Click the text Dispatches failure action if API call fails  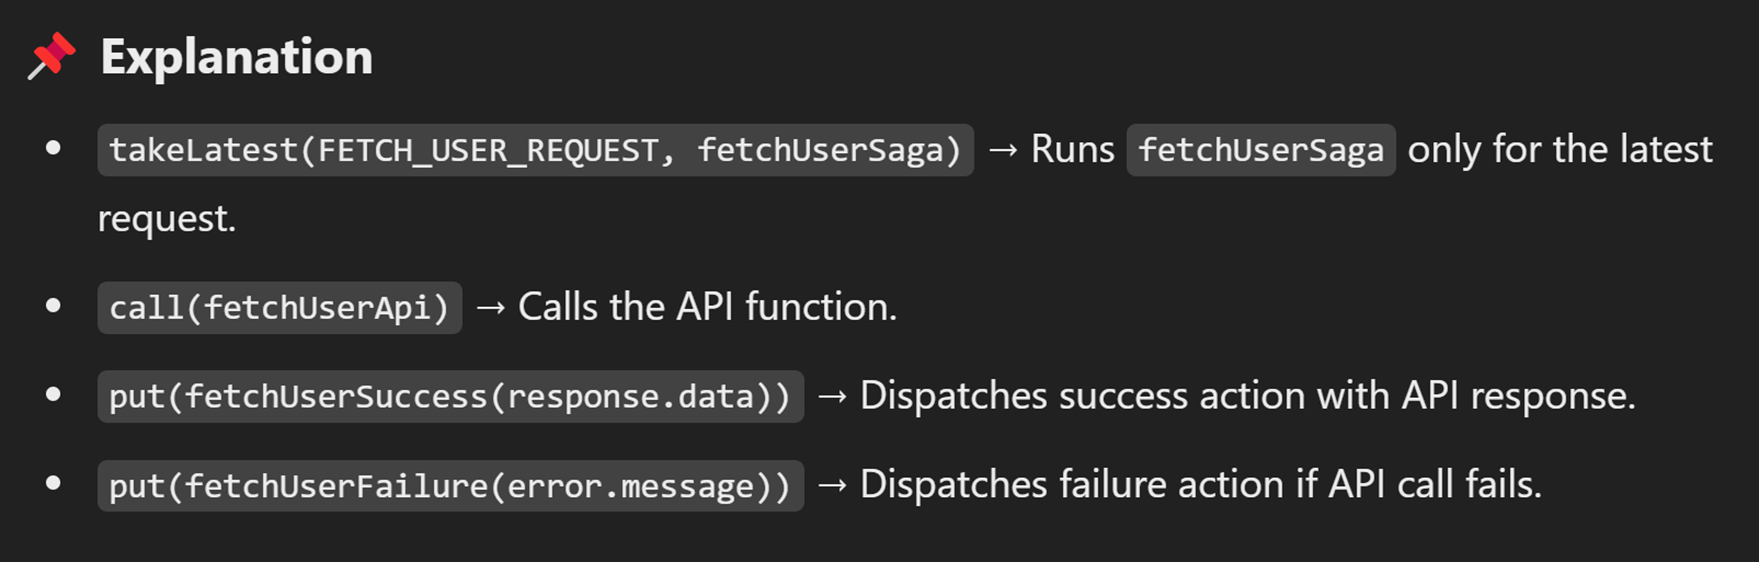(x=1201, y=485)
